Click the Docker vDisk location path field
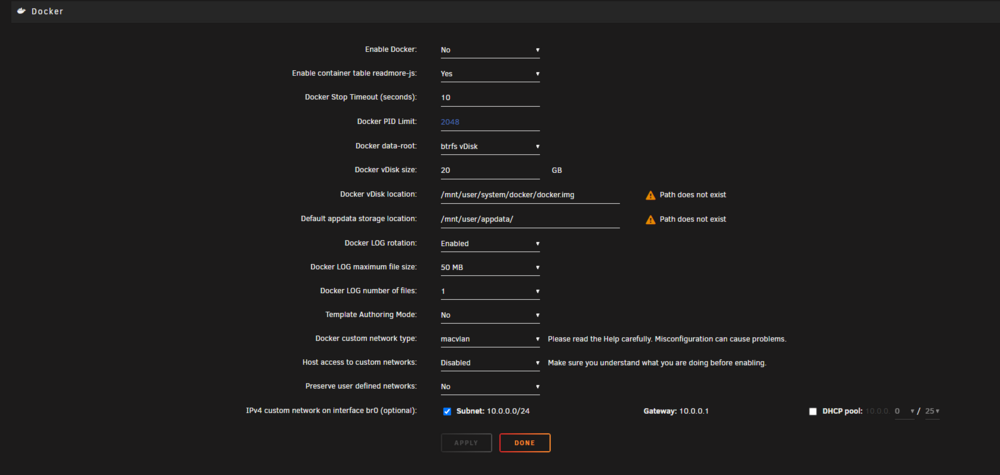Image resolution: width=1000 pixels, height=475 pixels. [530, 194]
